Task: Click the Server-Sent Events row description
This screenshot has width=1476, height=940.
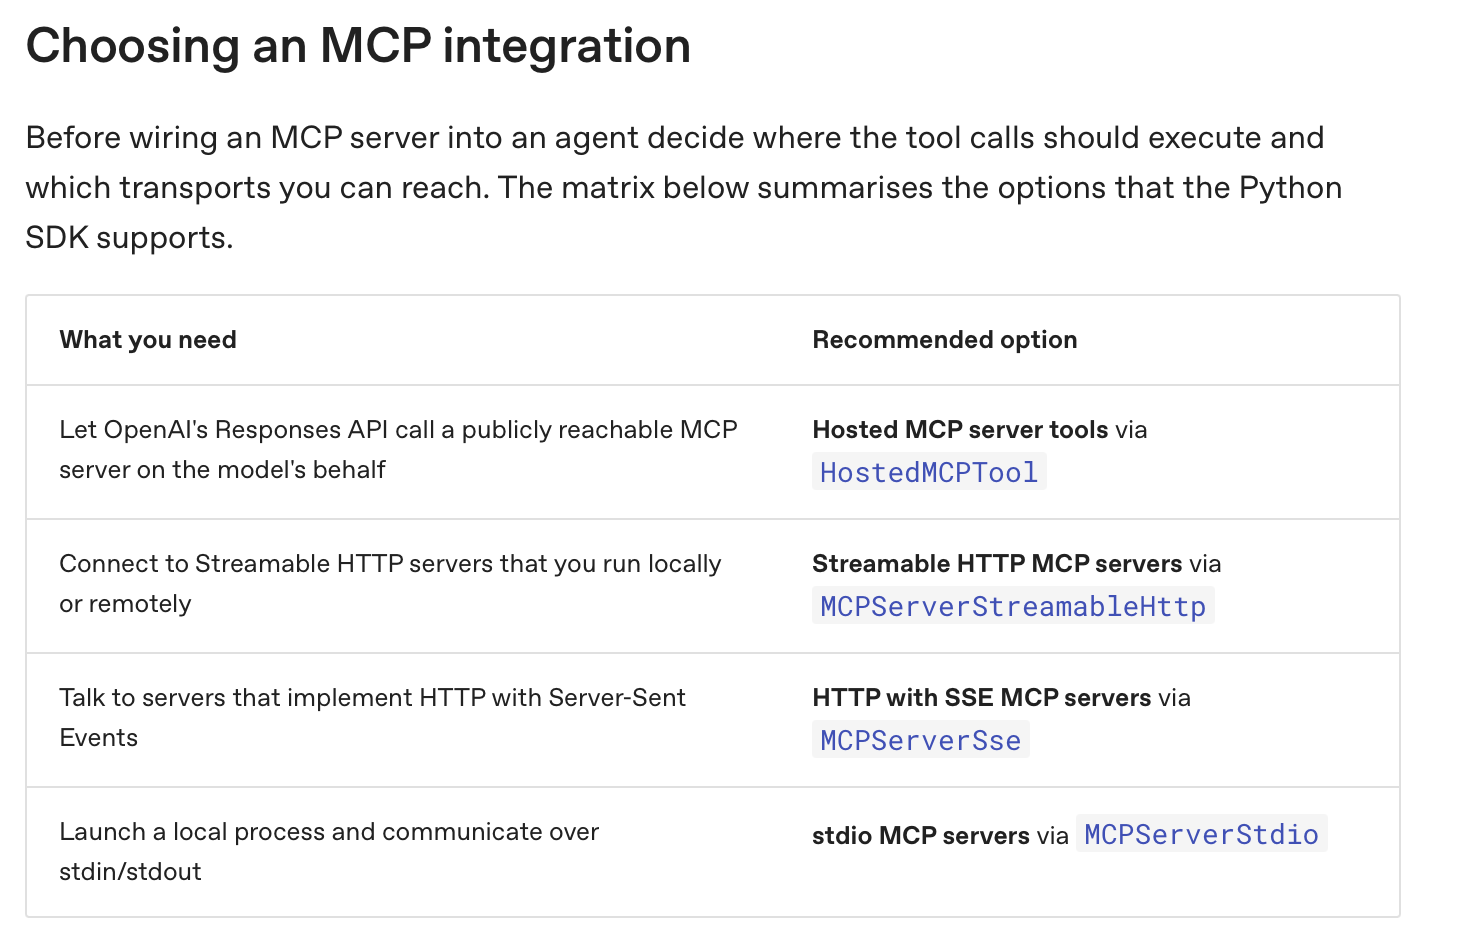Action: 372,718
